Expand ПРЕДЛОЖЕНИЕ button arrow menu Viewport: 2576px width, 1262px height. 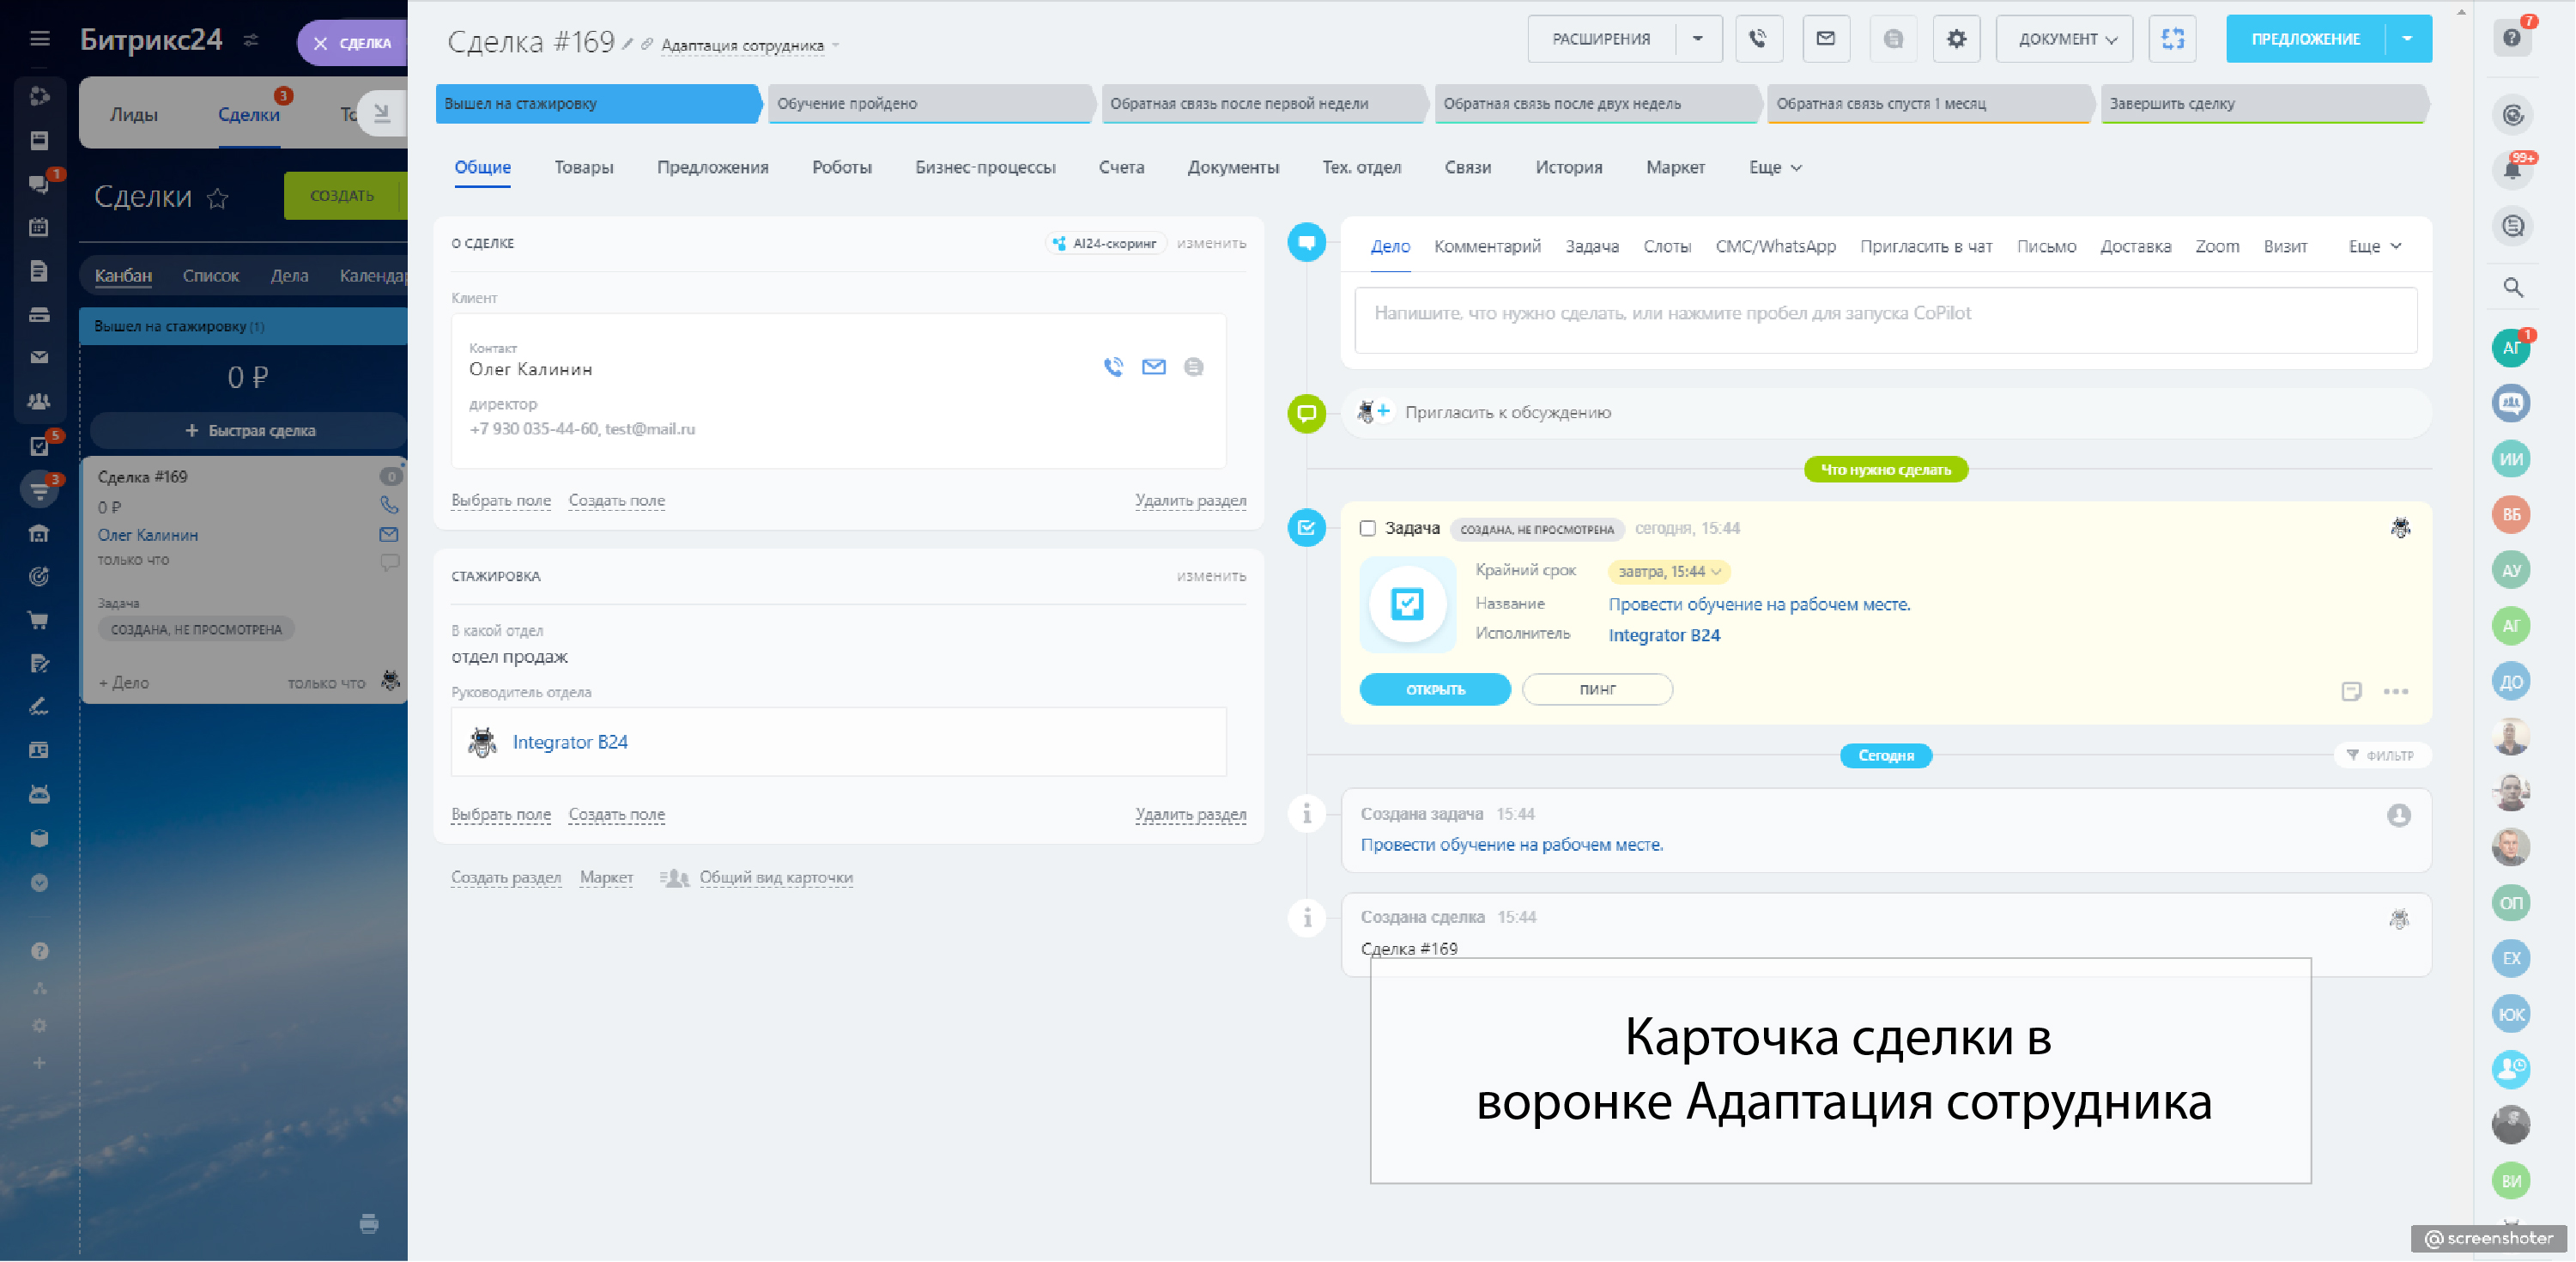click(2407, 39)
